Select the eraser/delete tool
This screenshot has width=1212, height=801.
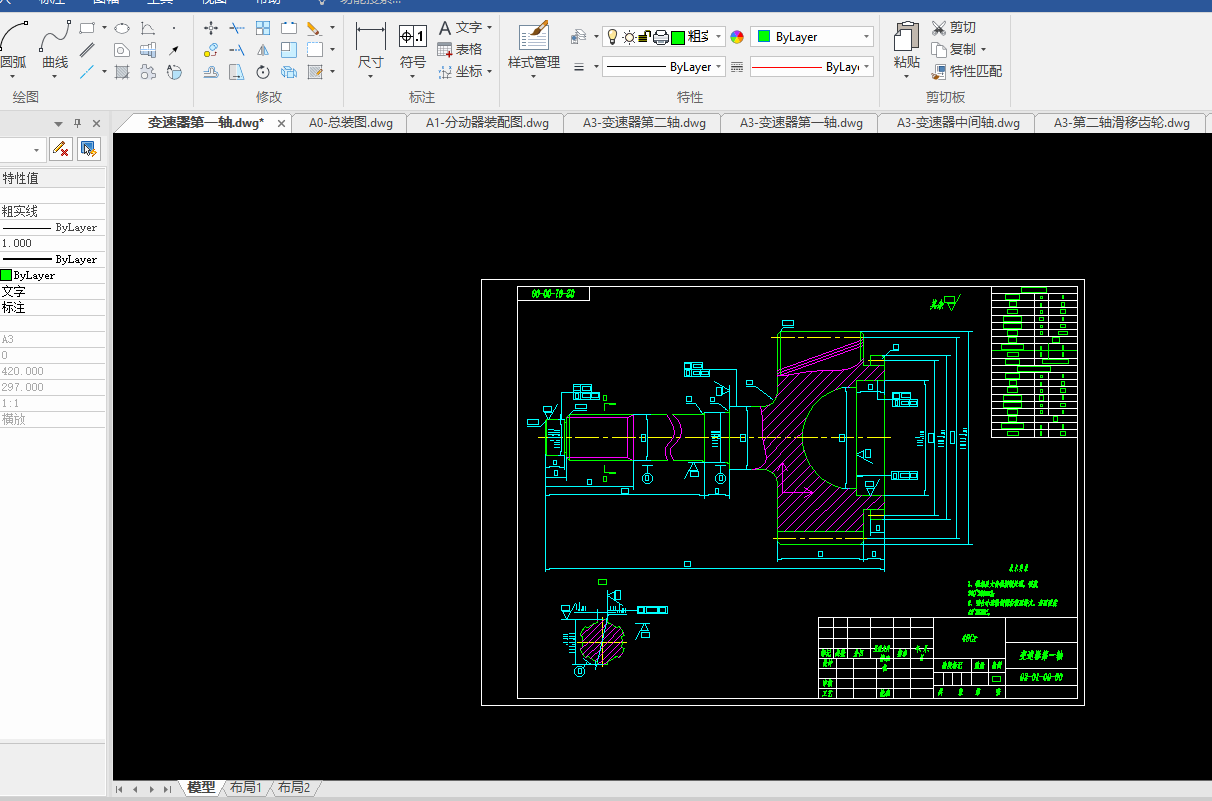click(314, 28)
